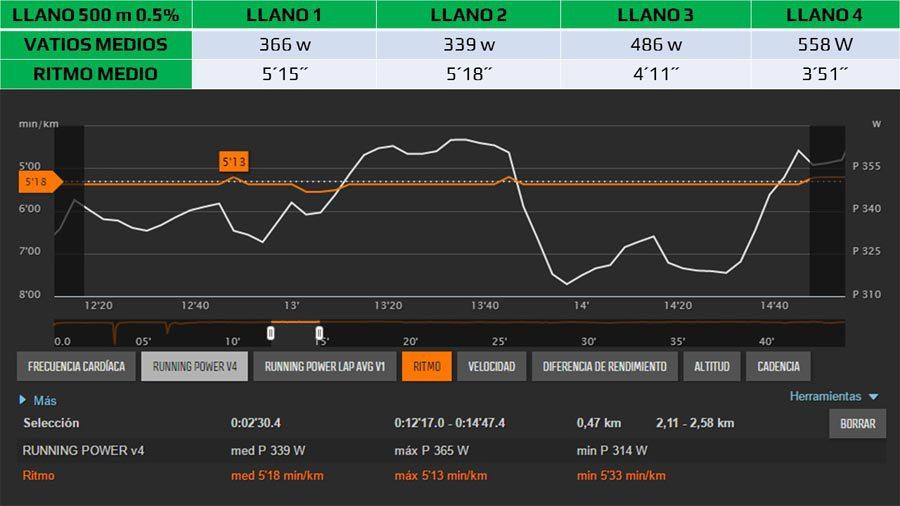Viewport: 900px width, 506px height.
Task: Click the left handle of timeline range selector
Action: (x=271, y=332)
